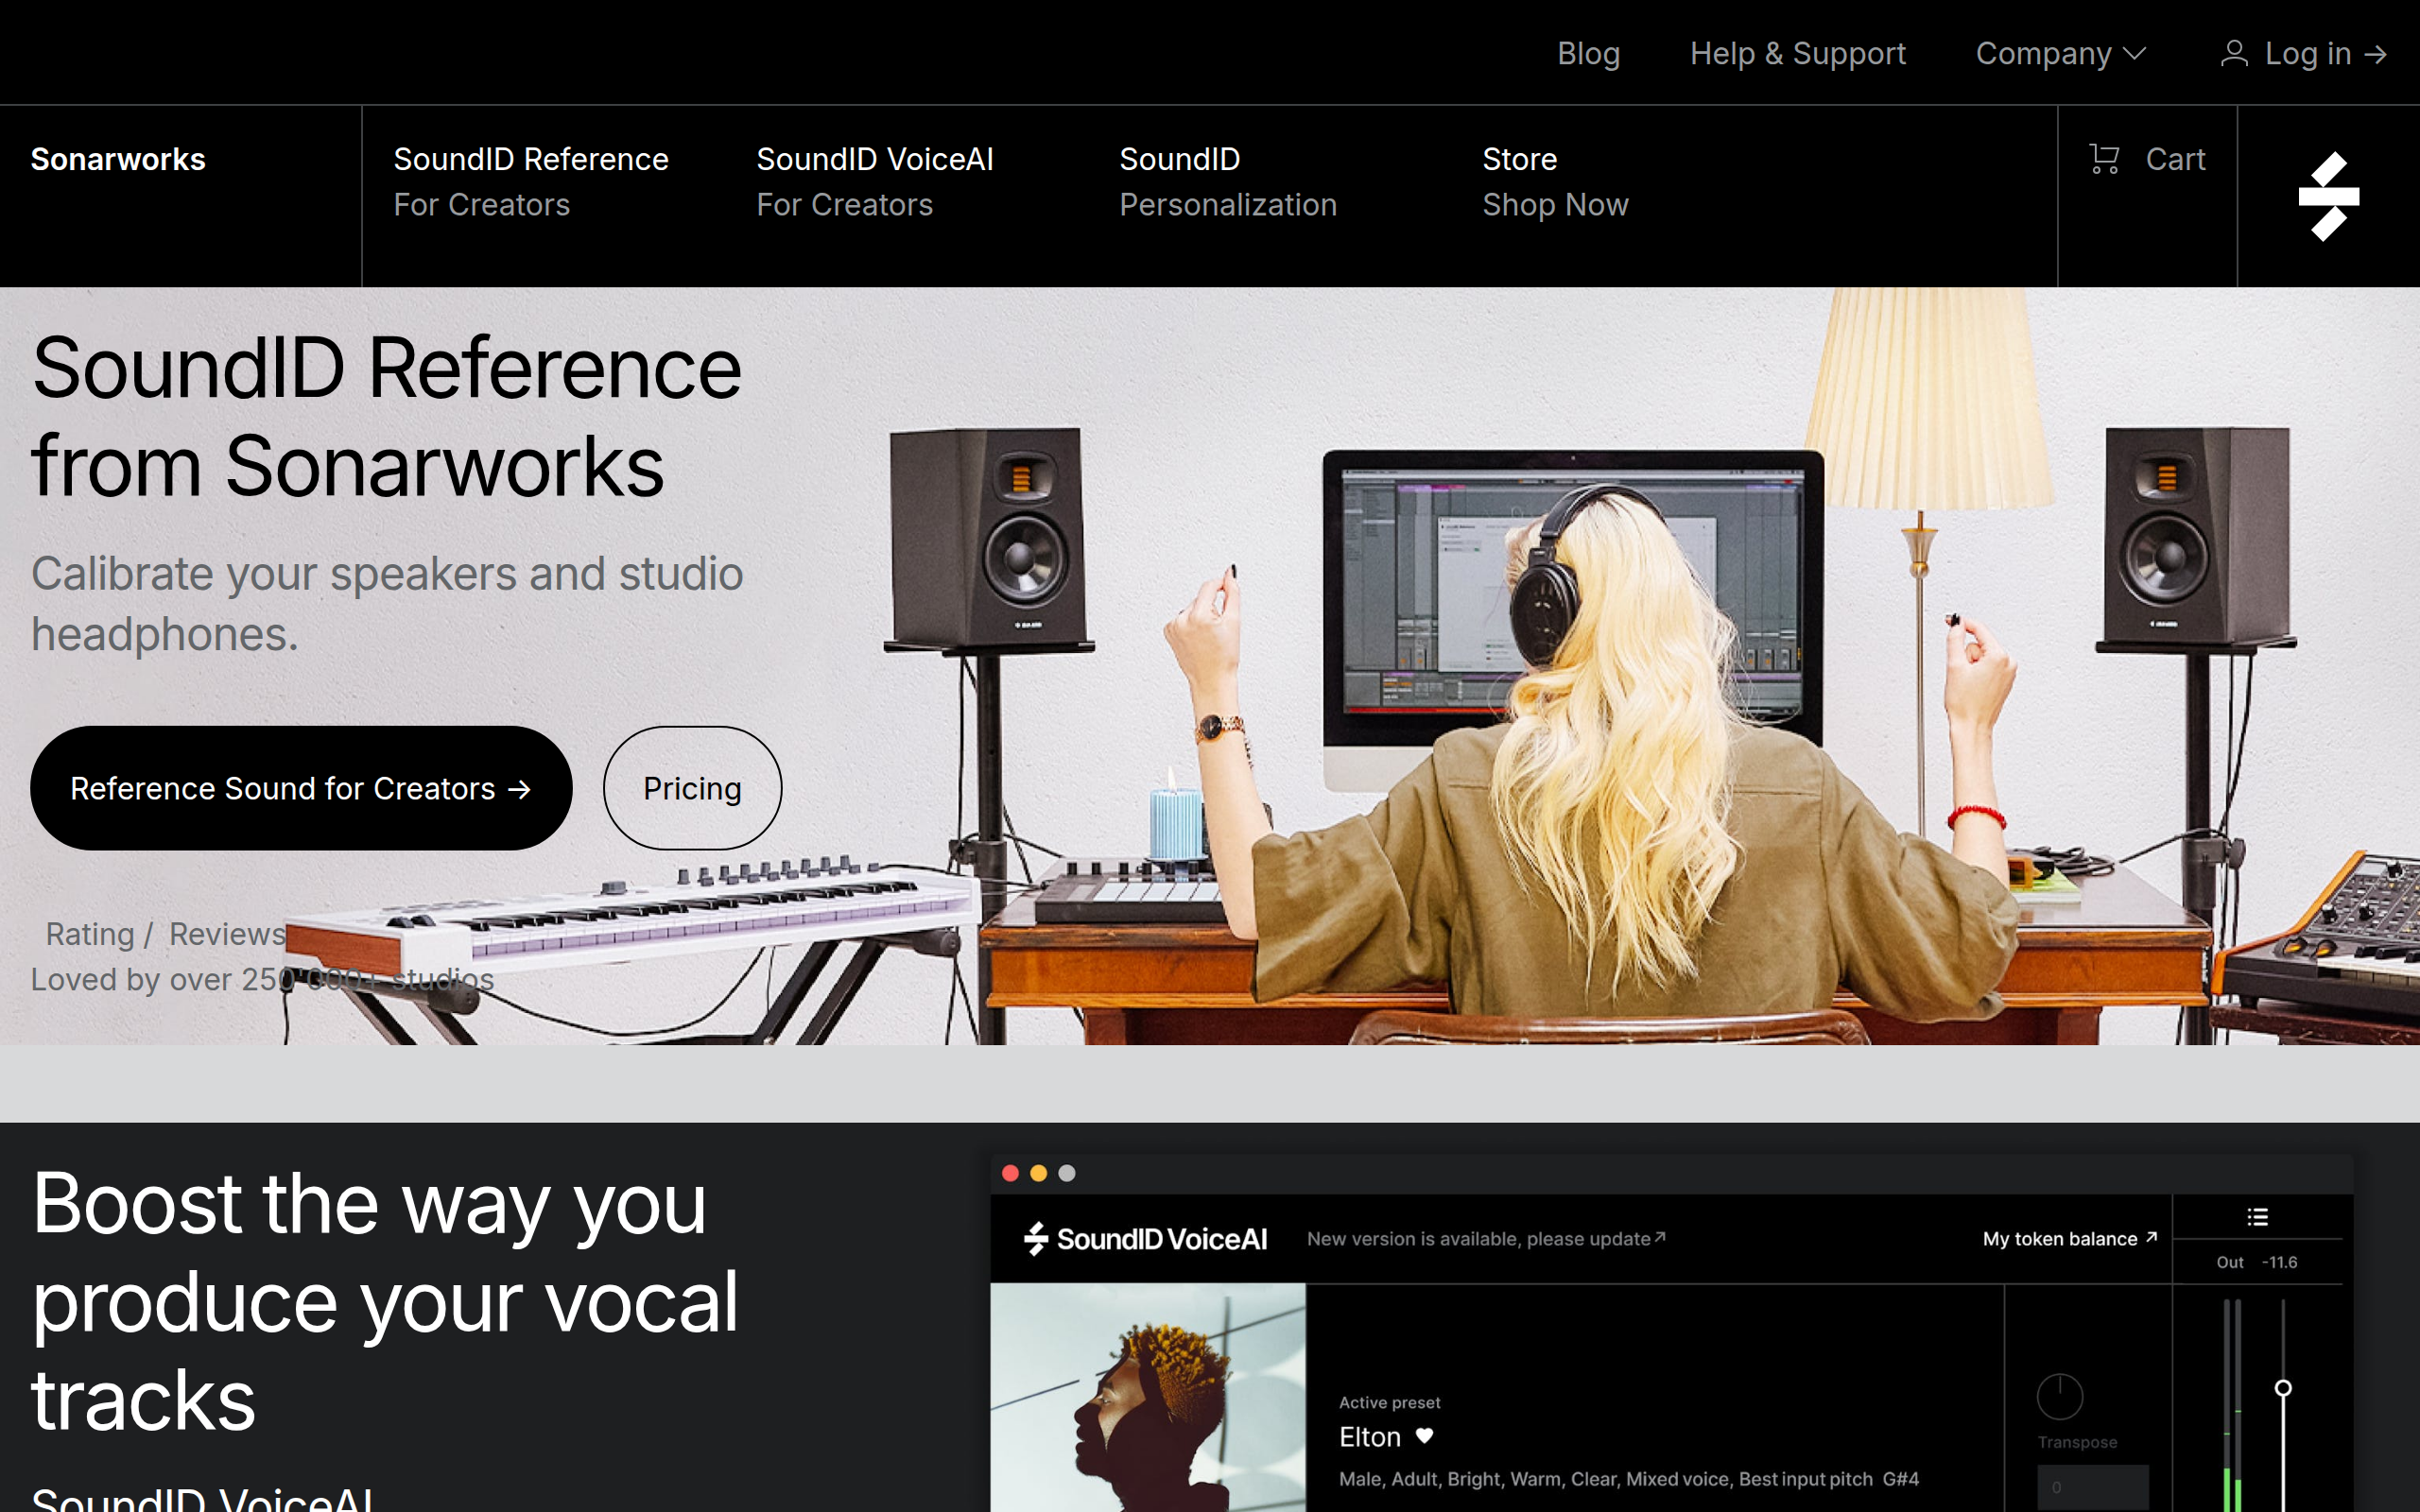The height and width of the screenshot is (1512, 2420).
Task: Click the heart favorite icon beside Elton
Action: [1424, 1436]
